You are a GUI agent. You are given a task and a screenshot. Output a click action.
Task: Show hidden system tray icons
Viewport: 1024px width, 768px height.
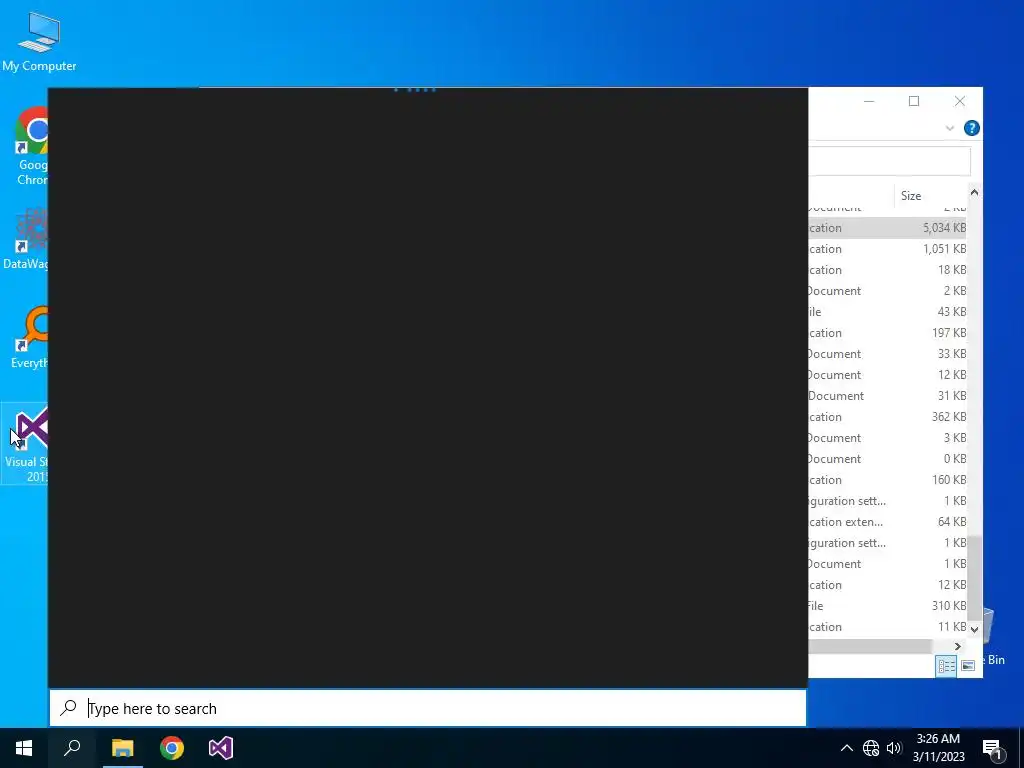click(x=846, y=748)
